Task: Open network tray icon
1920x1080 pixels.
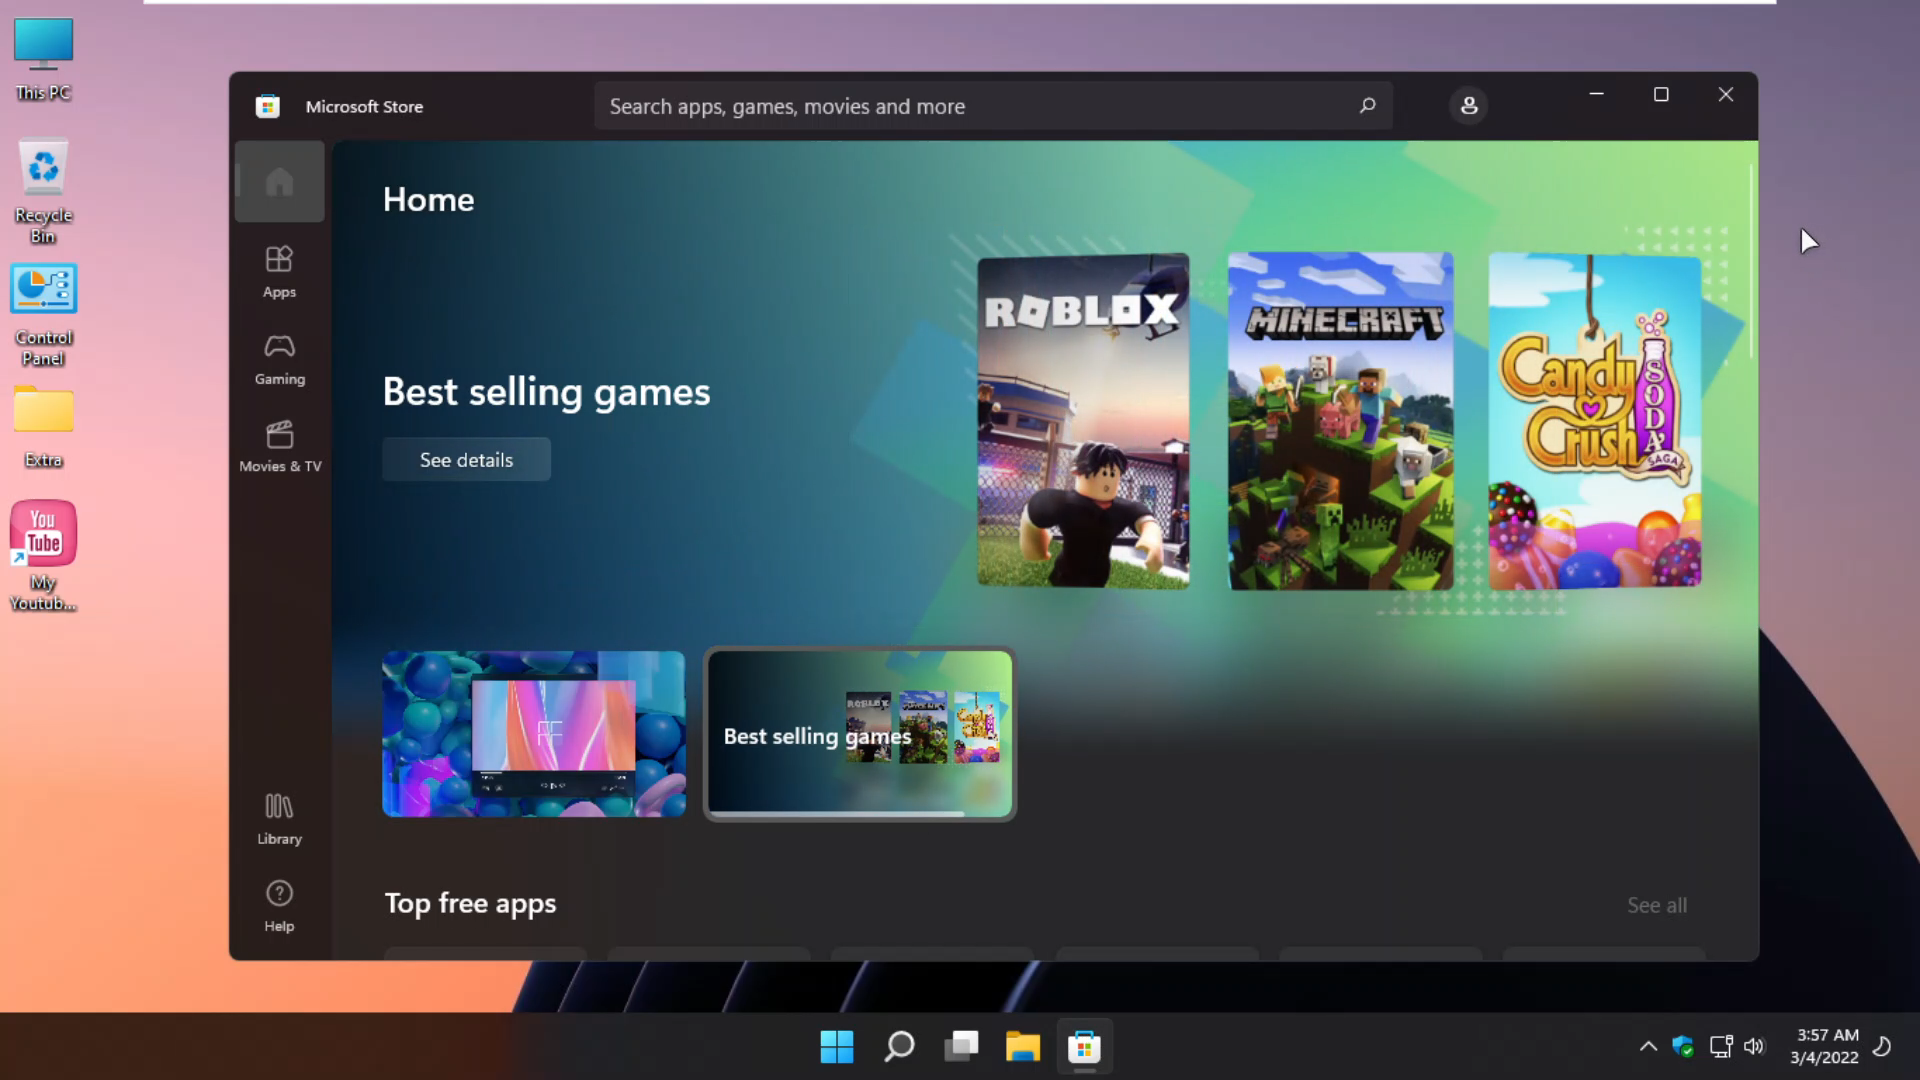Action: click(1720, 1047)
